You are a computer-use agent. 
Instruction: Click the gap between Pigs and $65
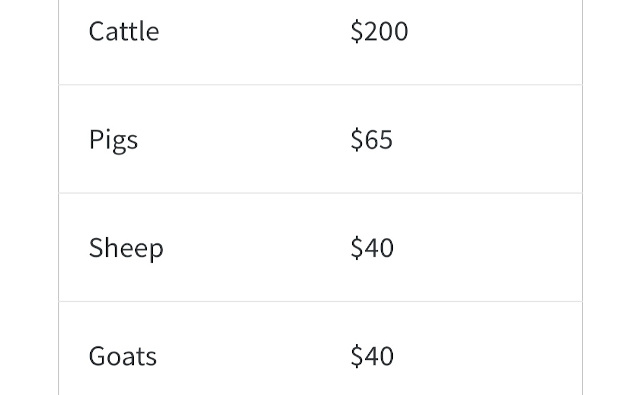244,140
